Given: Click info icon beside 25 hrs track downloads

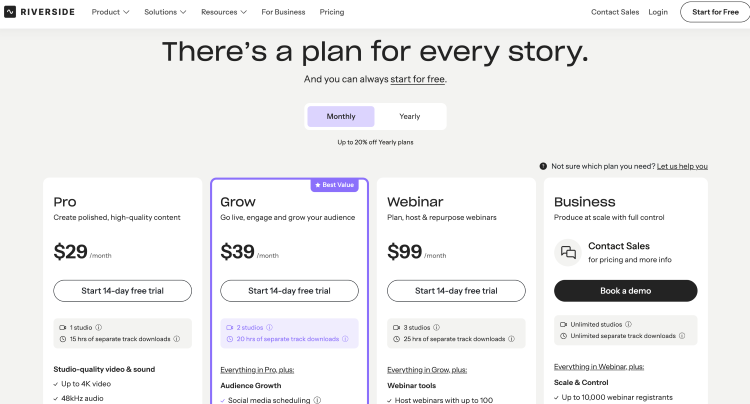Looking at the screenshot, I should pos(511,339).
